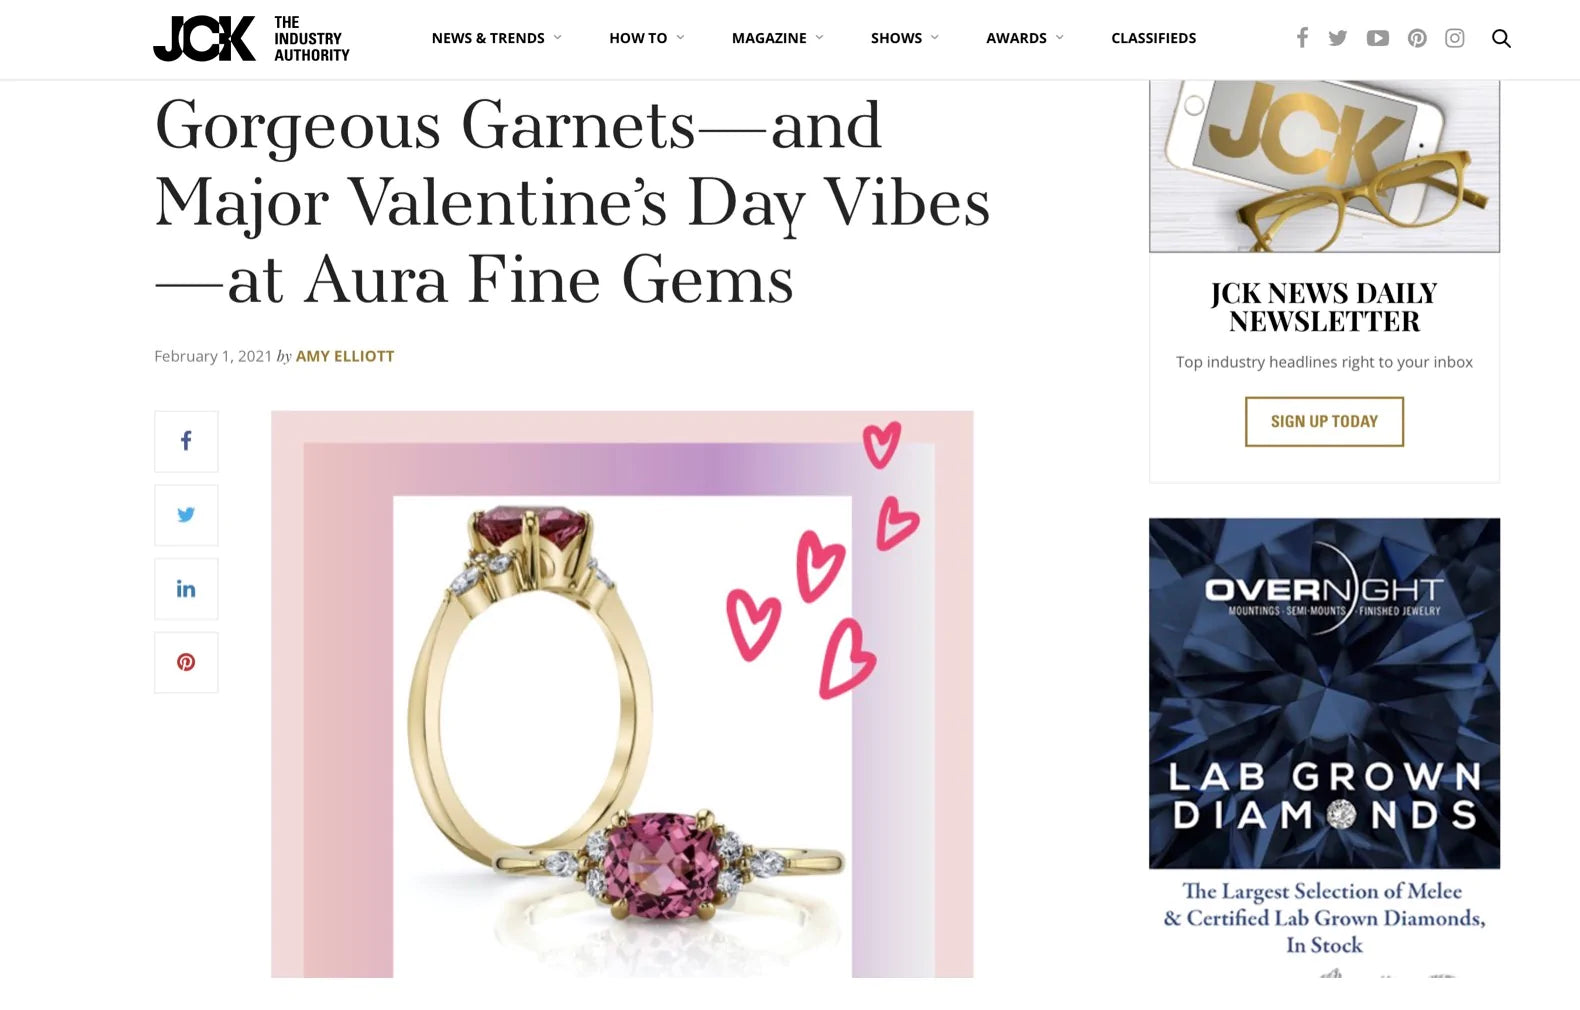Share article on Facebook sidebar button
The width and height of the screenshot is (1580, 1010).
click(x=186, y=441)
